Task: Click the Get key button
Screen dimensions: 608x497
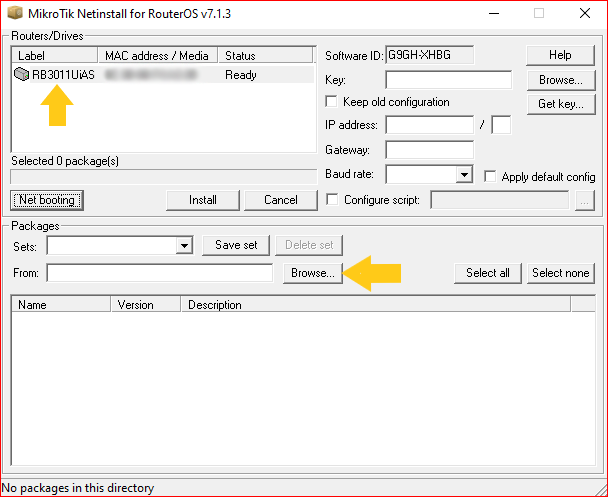Action: pos(561,104)
